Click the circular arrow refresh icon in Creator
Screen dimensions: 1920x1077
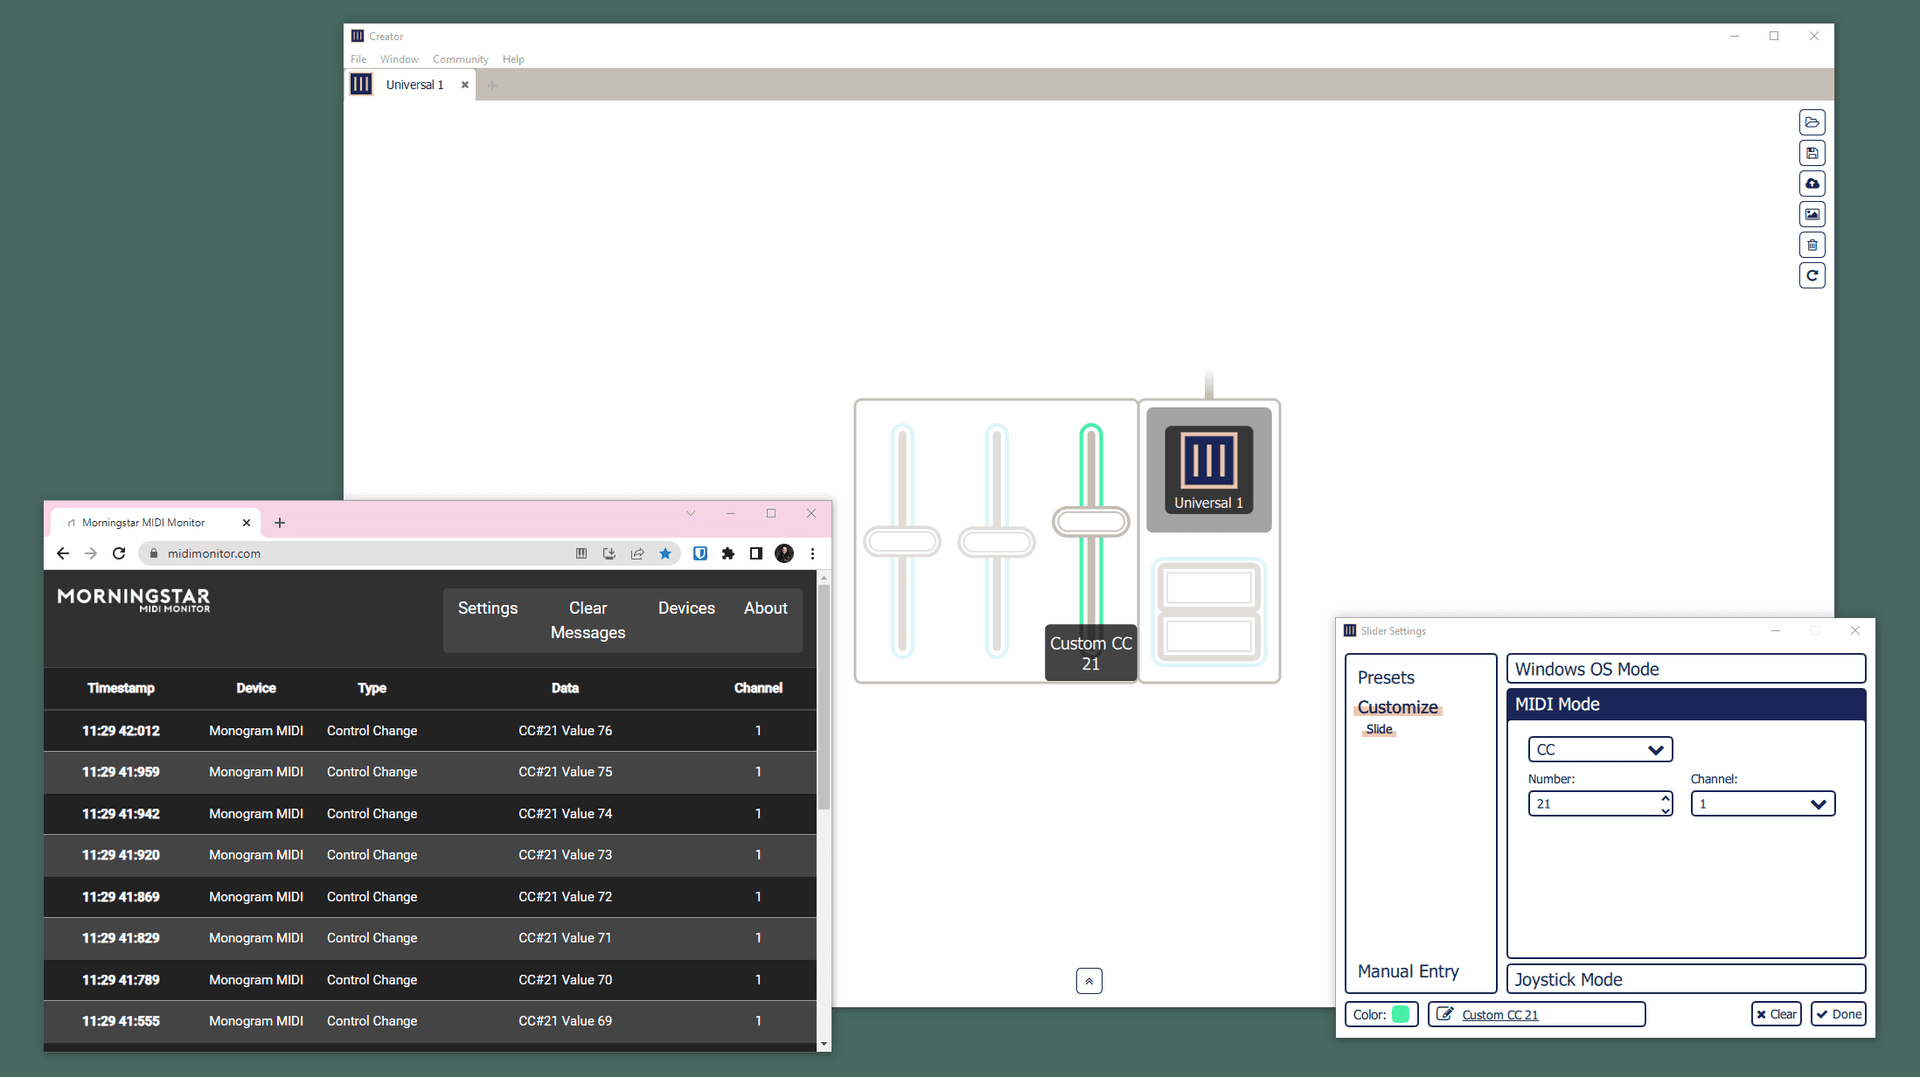1811,276
